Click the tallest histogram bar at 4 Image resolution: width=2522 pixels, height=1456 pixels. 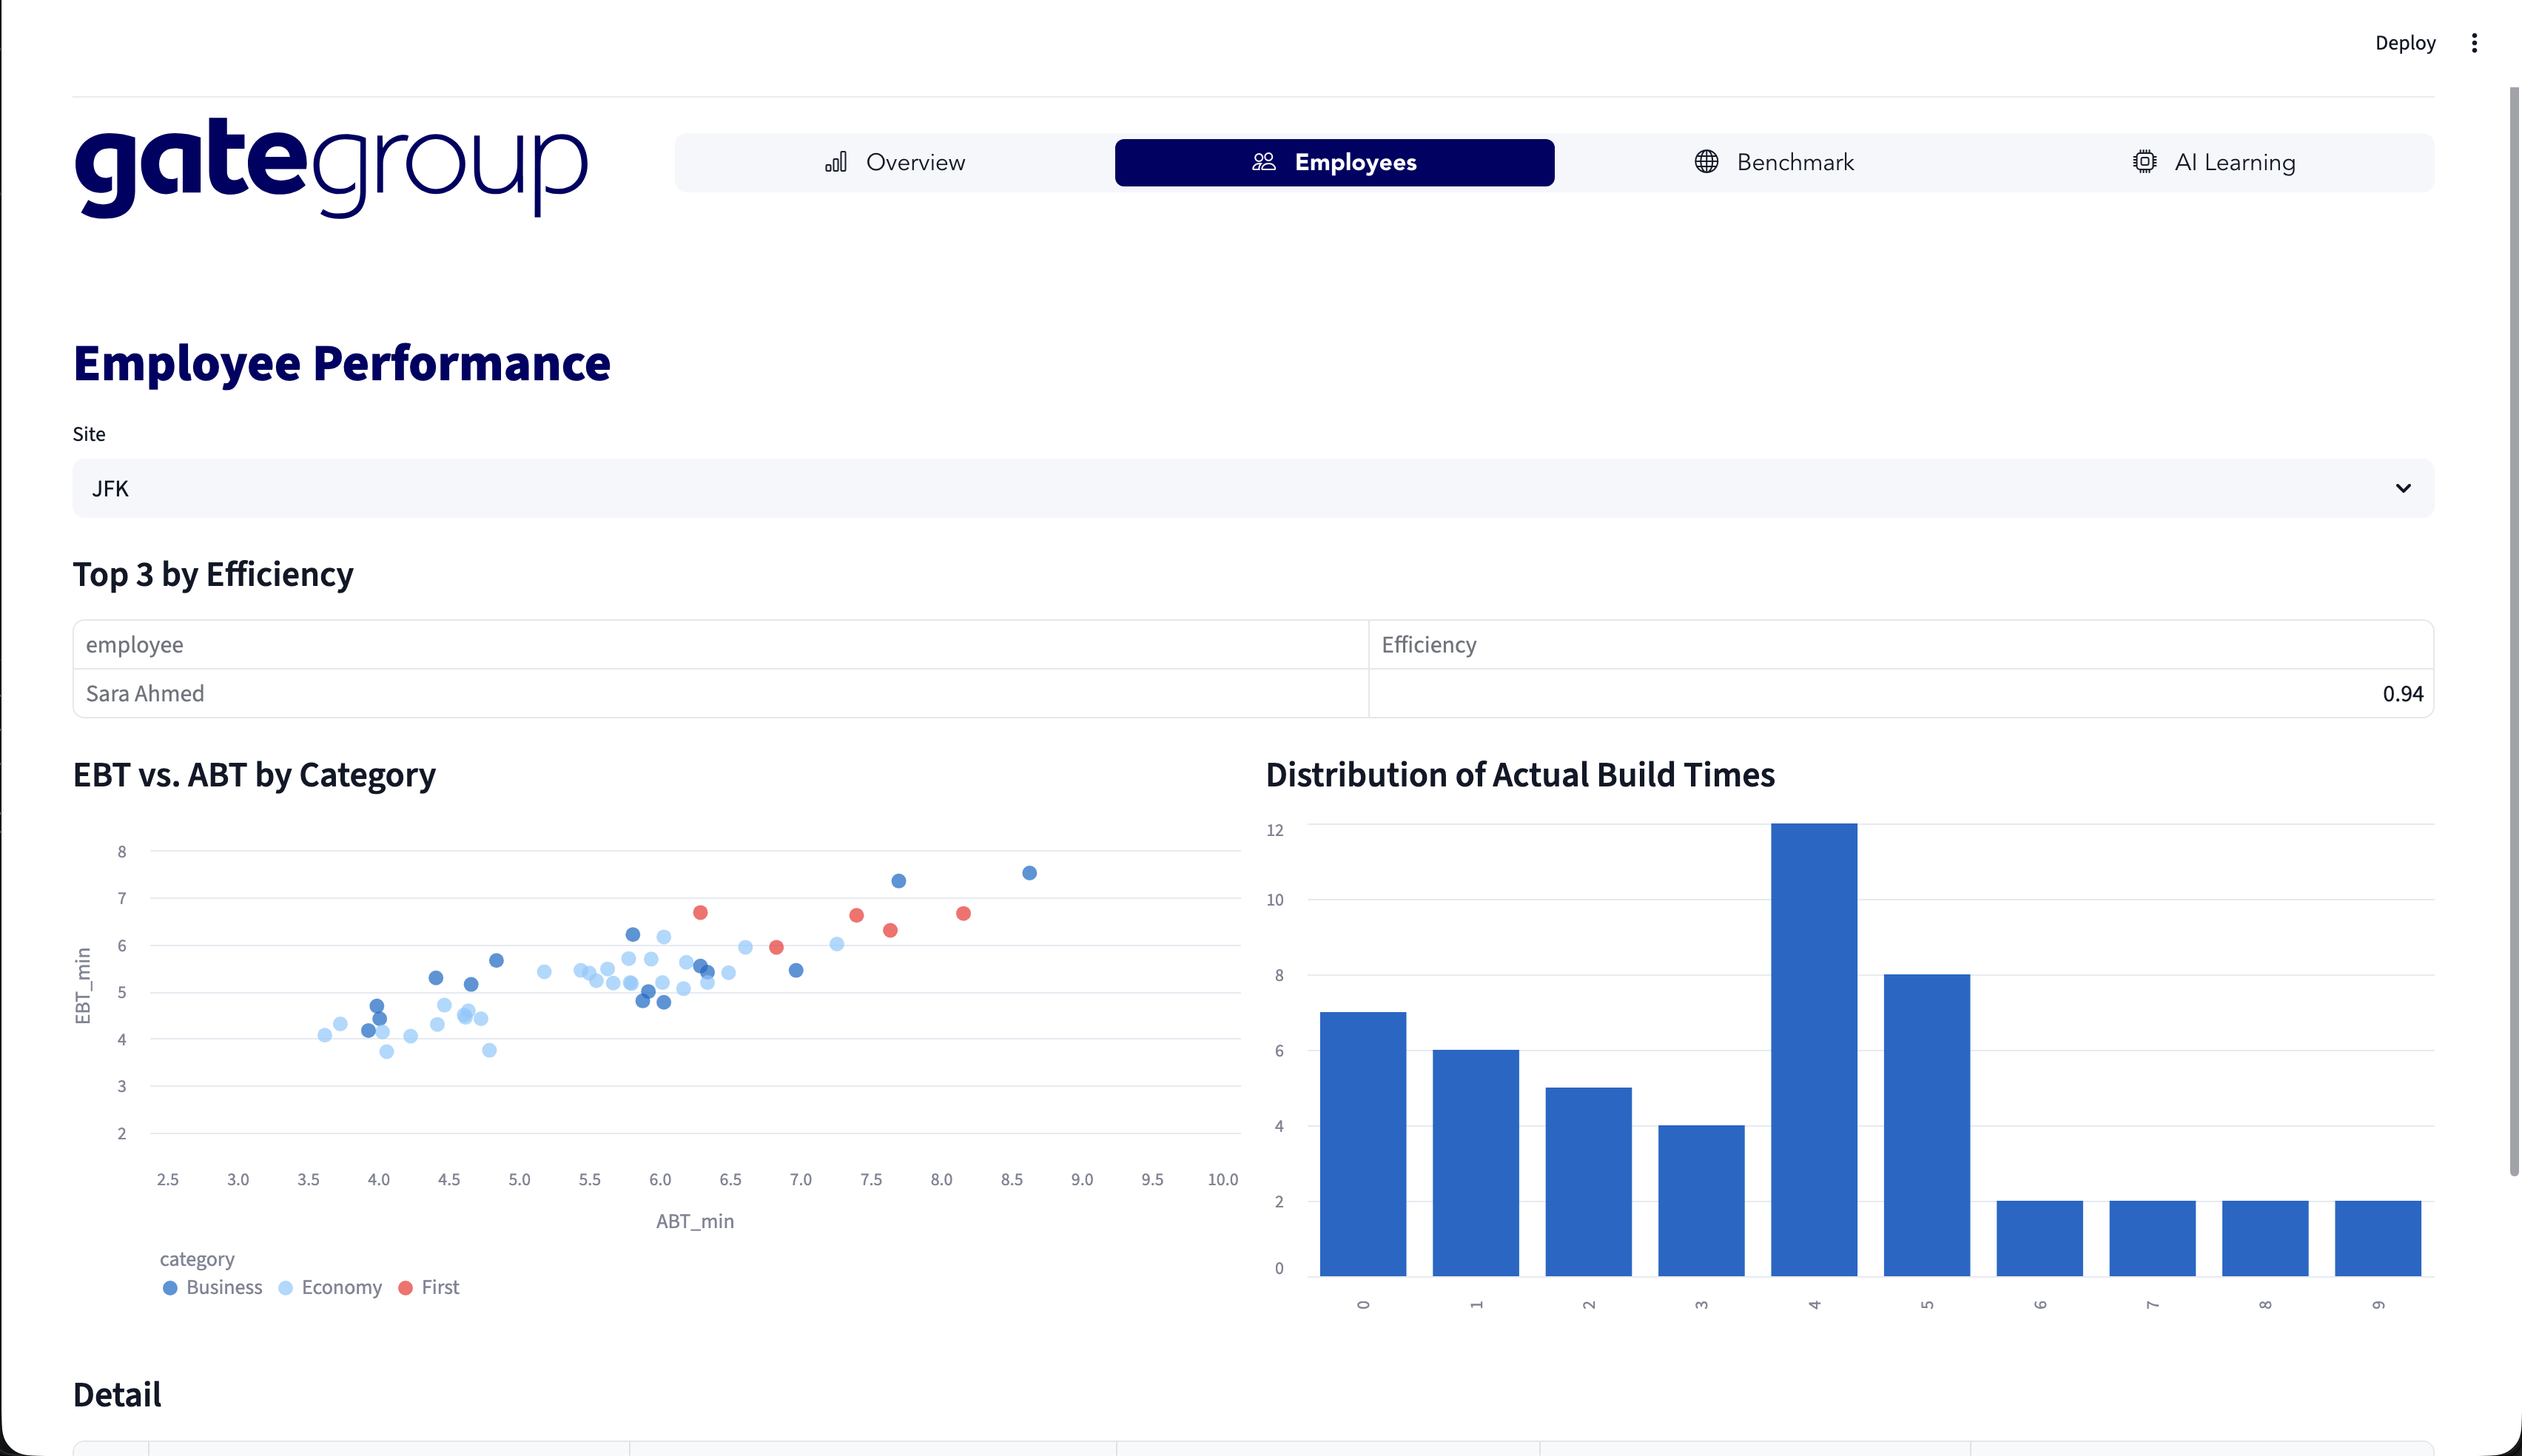(x=1813, y=1050)
